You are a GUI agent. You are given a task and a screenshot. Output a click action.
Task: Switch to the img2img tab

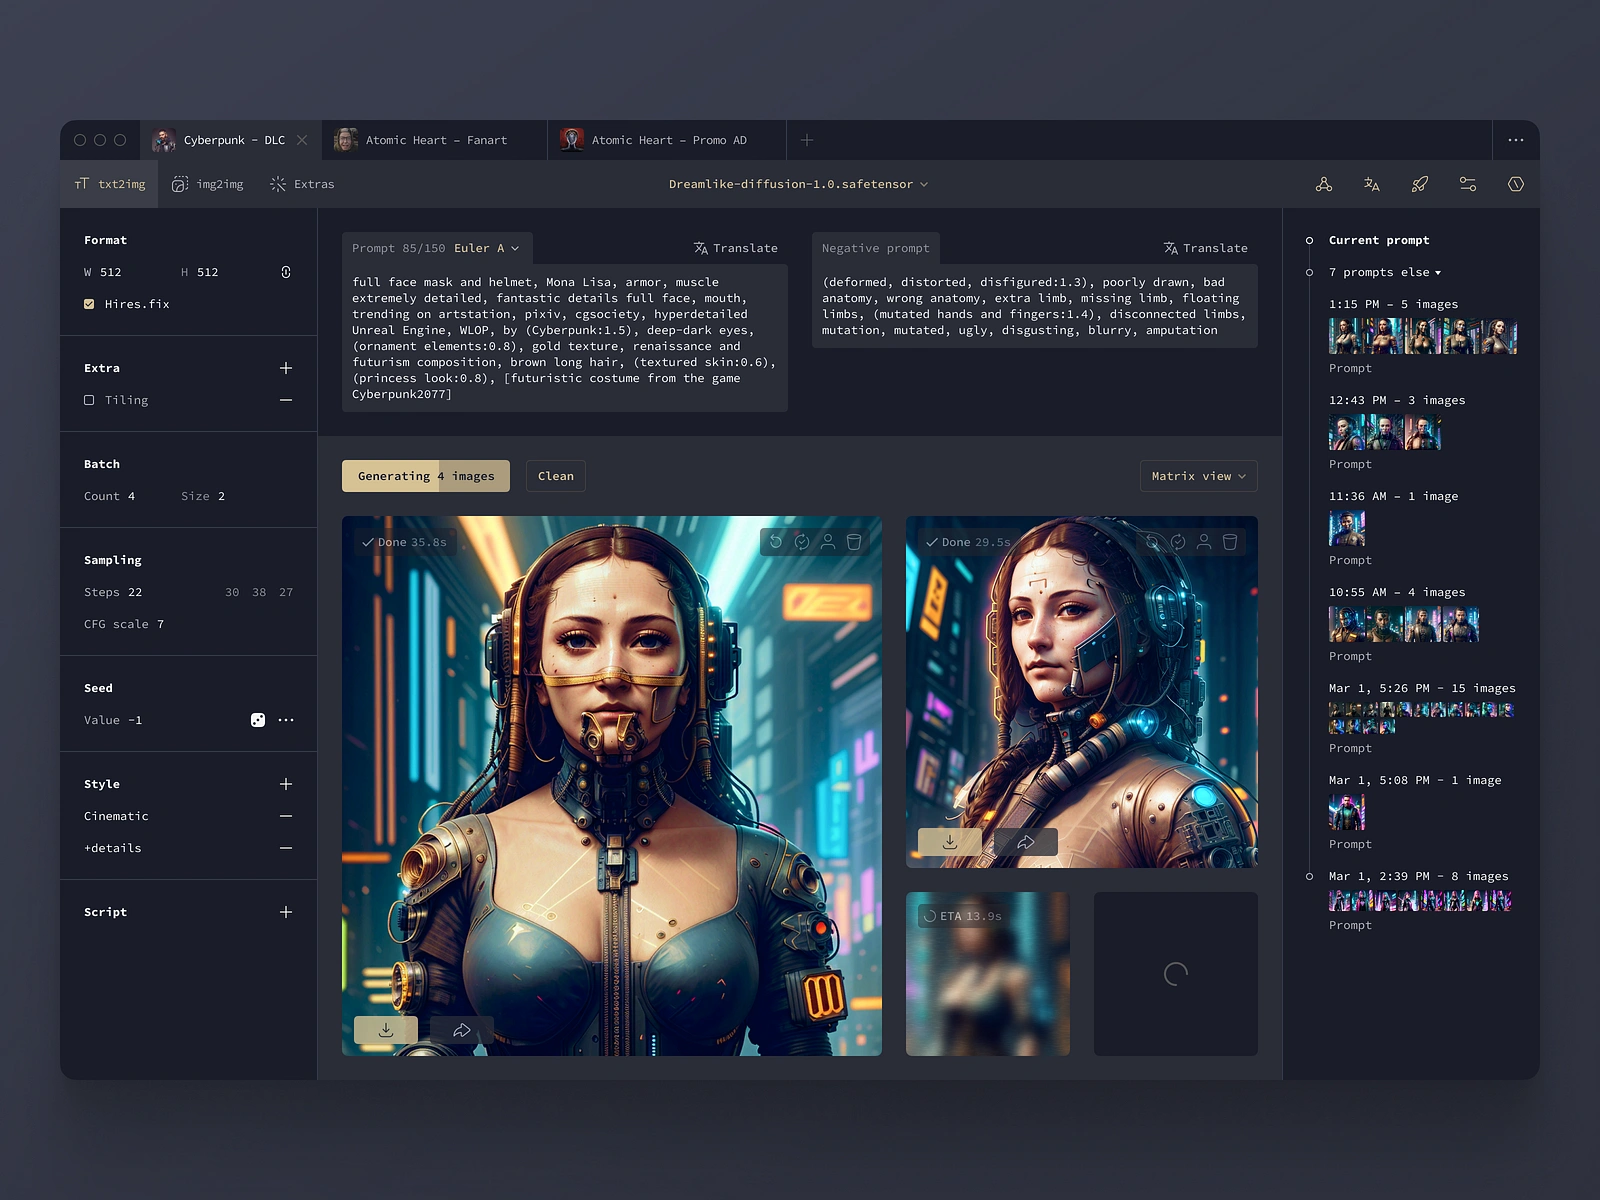[x=208, y=184]
